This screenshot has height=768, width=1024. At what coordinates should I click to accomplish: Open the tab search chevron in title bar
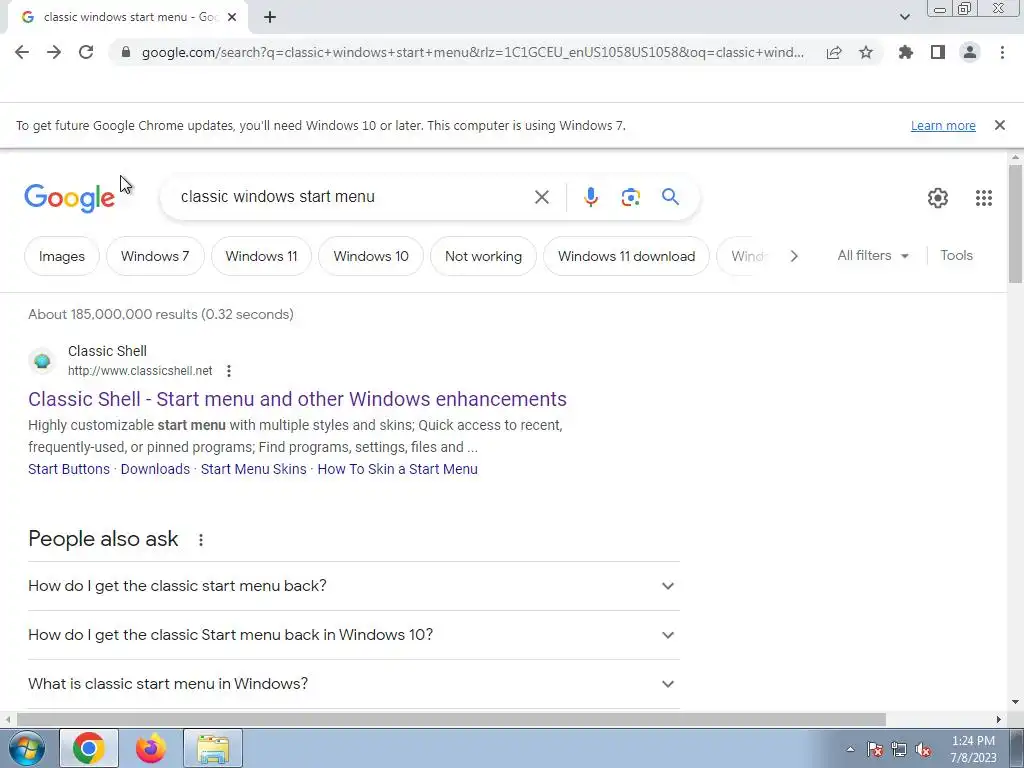pos(904,18)
